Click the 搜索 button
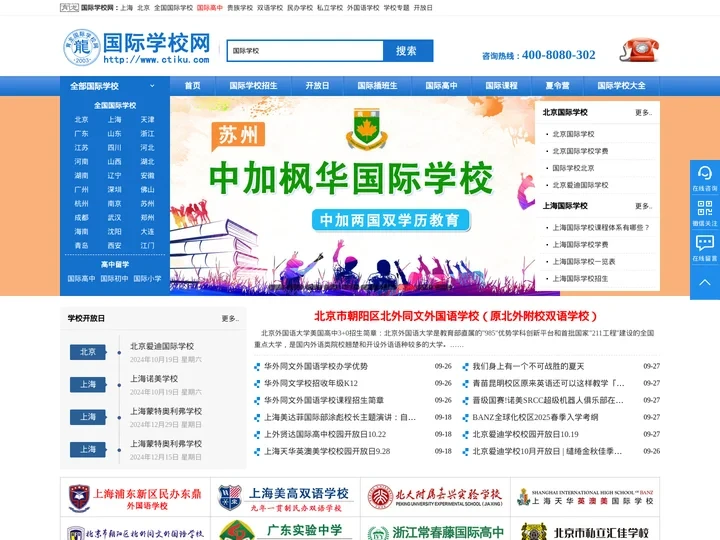Image resolution: width=720 pixels, height=540 pixels. 407,51
